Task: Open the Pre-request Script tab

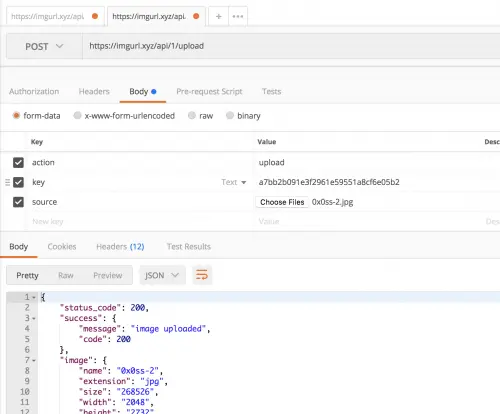Action: tap(209, 91)
